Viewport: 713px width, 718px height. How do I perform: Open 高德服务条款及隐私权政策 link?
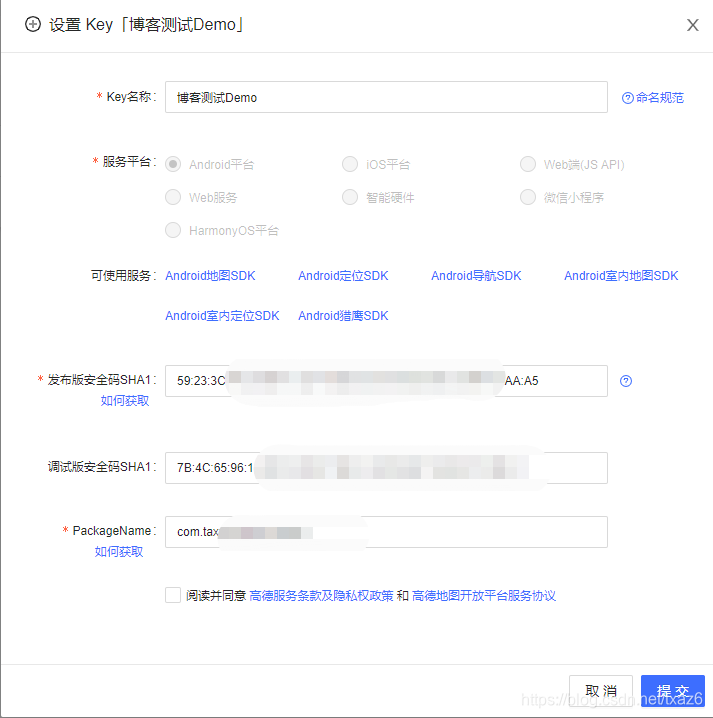[321, 596]
